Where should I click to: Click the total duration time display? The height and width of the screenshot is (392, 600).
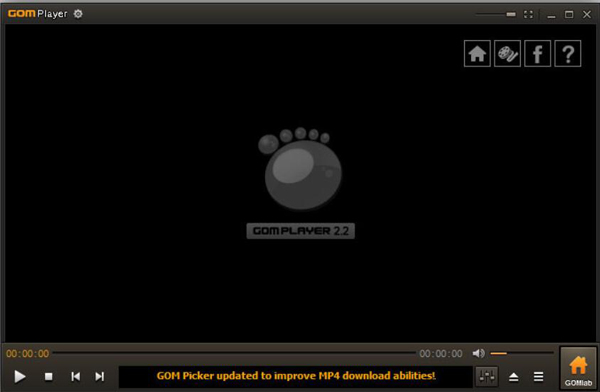point(441,353)
